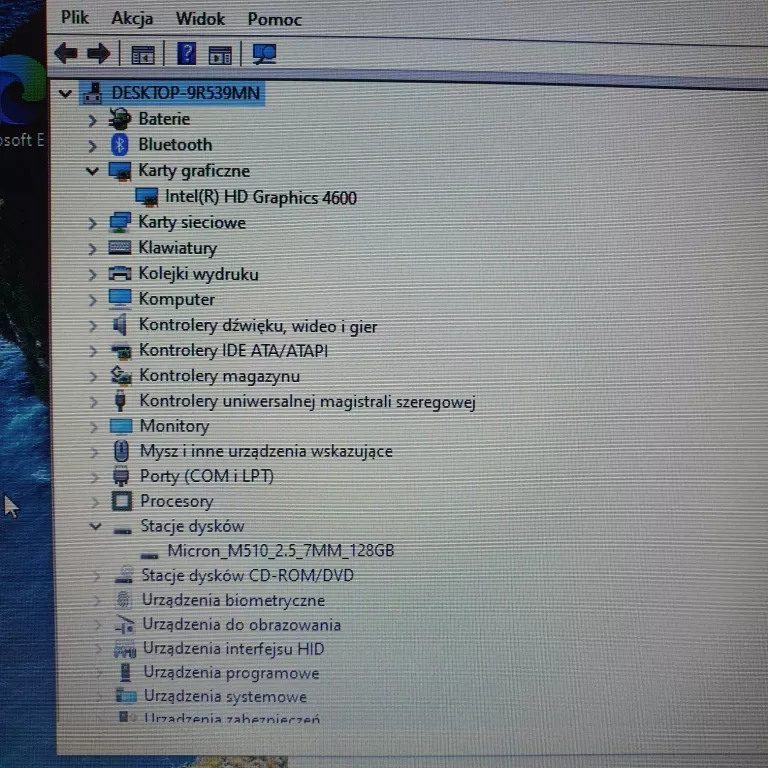768x768 pixels.
Task: Click the Karty graficzne display adapter icon
Action: coord(120,171)
